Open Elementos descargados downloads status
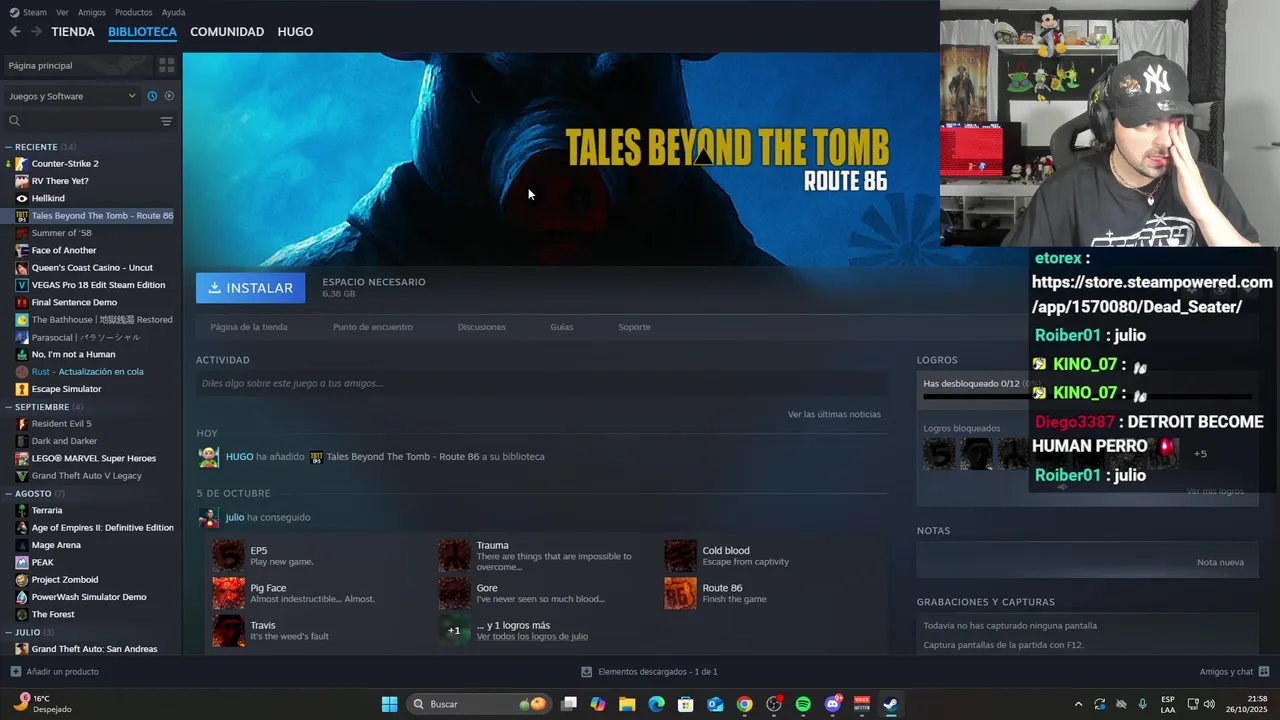 pos(650,672)
